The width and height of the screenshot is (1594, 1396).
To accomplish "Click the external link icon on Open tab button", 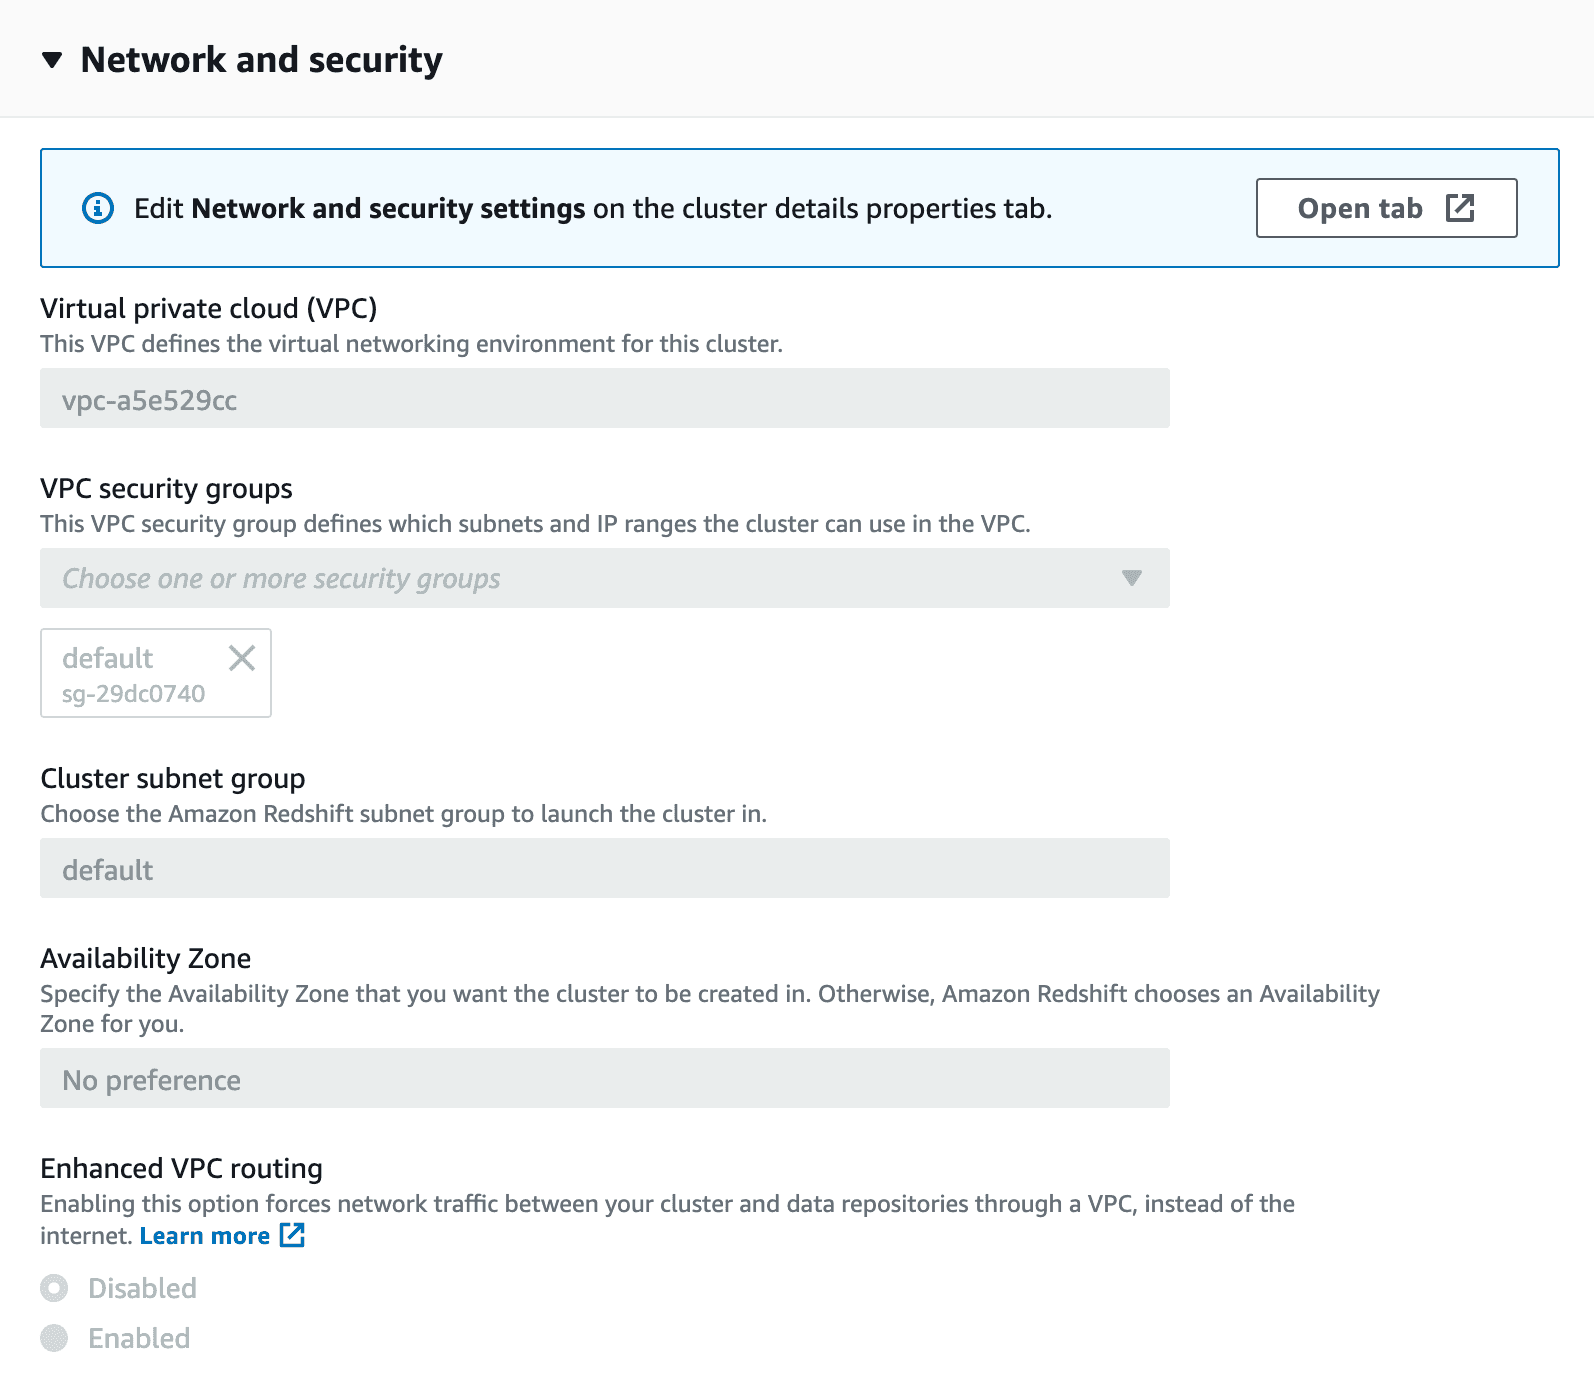I will 1460,208.
